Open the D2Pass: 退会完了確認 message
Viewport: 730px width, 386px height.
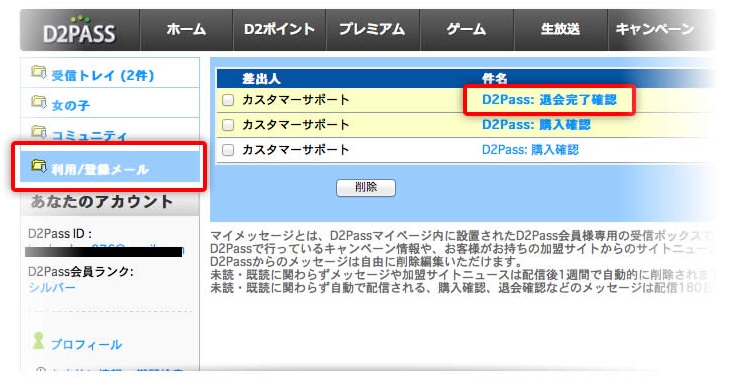coord(549,100)
